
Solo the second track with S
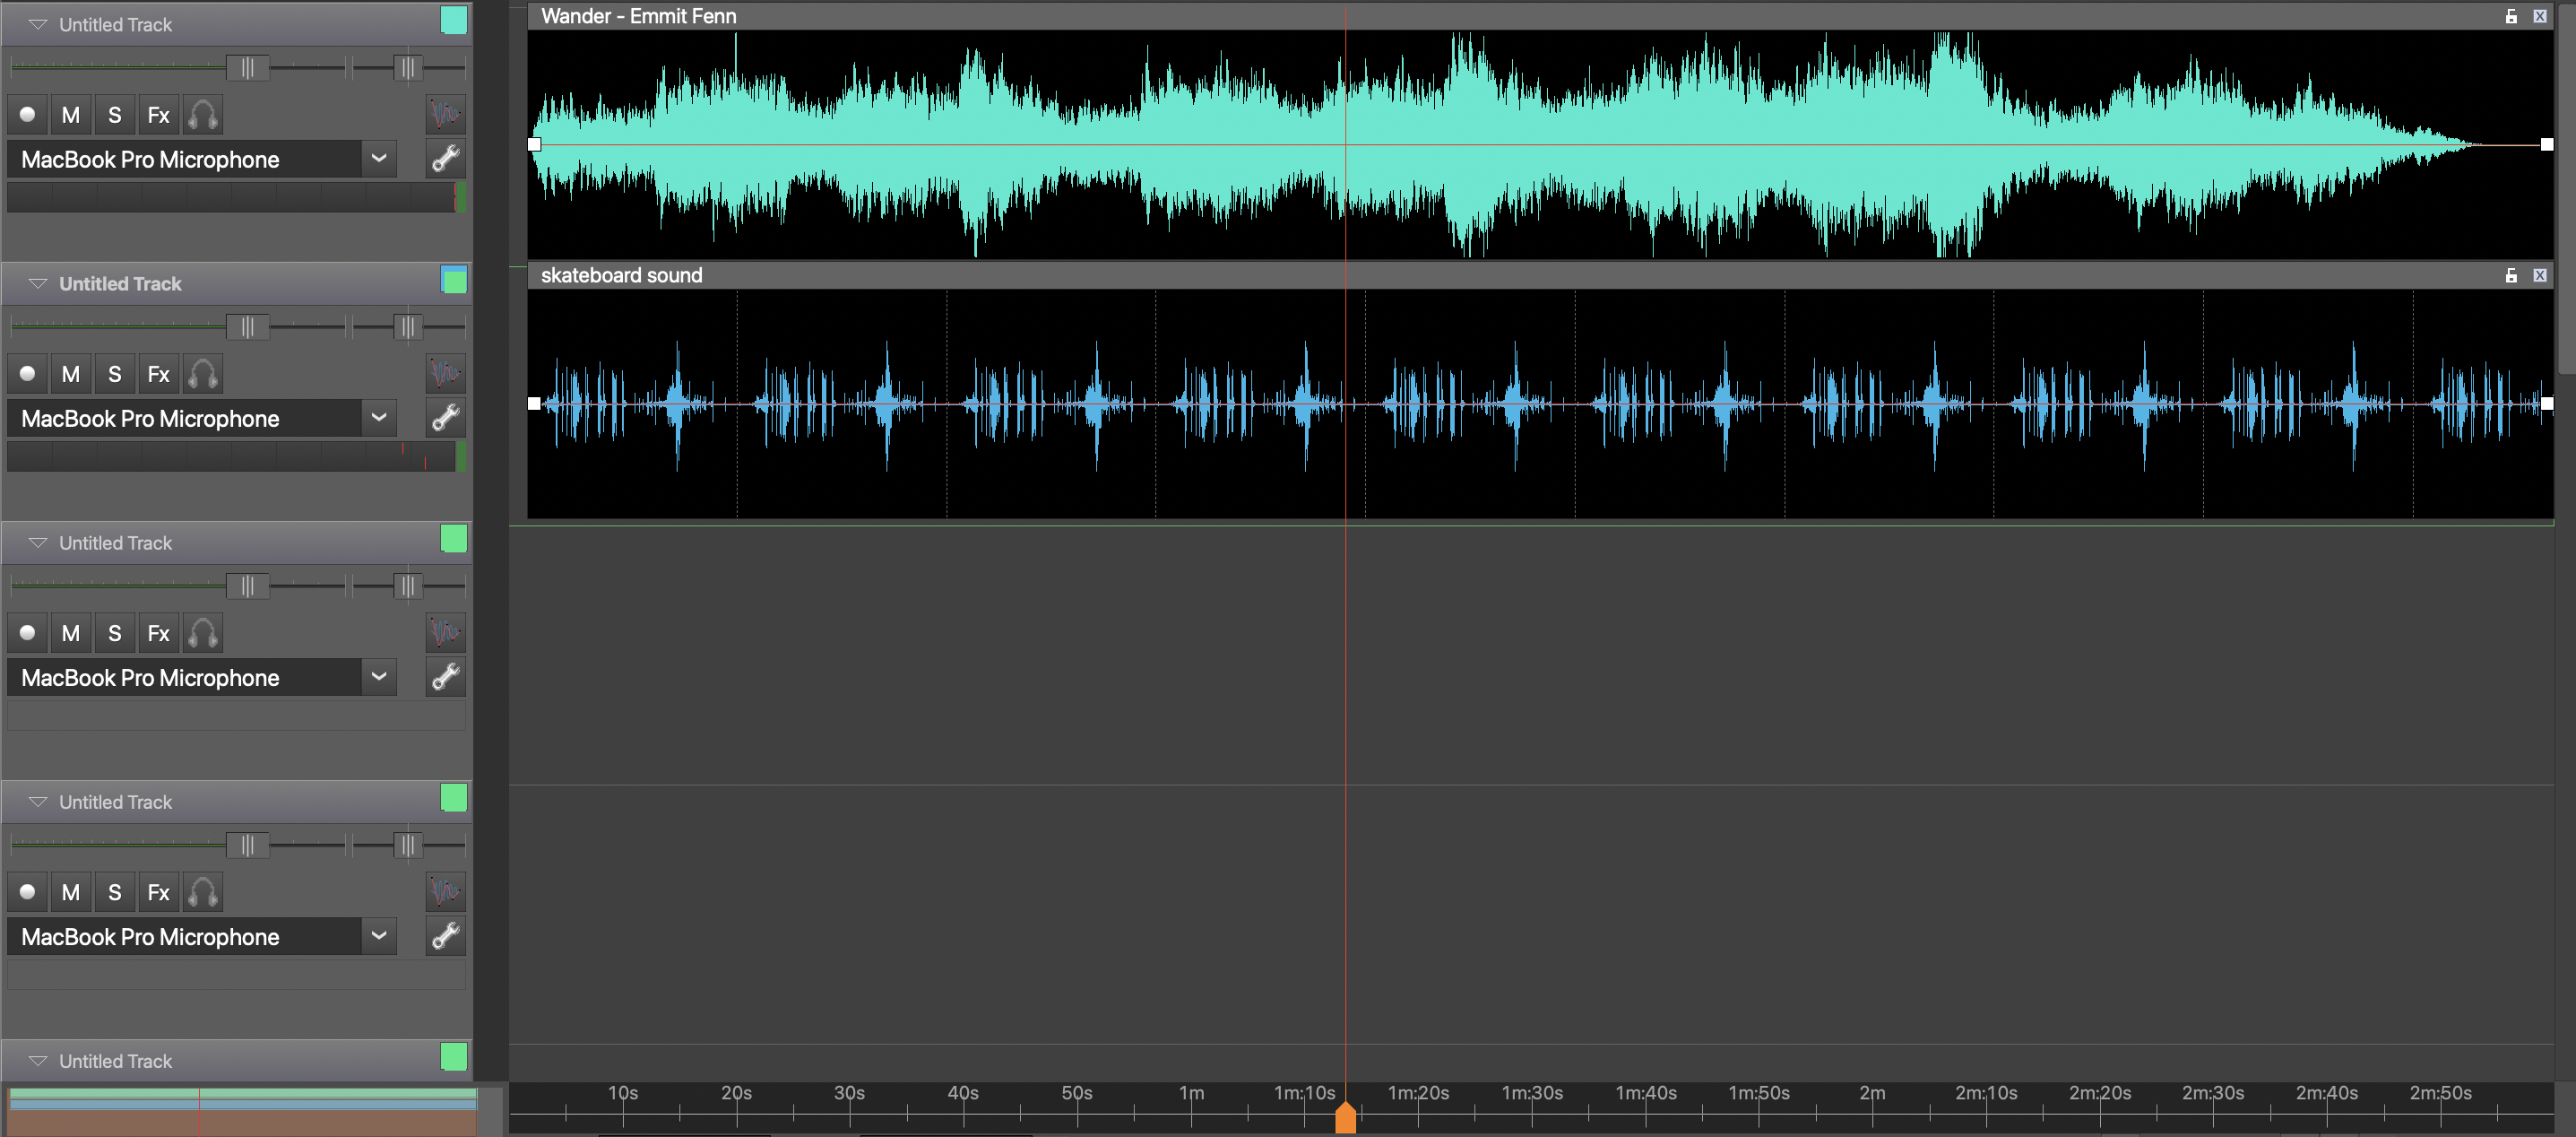point(115,374)
